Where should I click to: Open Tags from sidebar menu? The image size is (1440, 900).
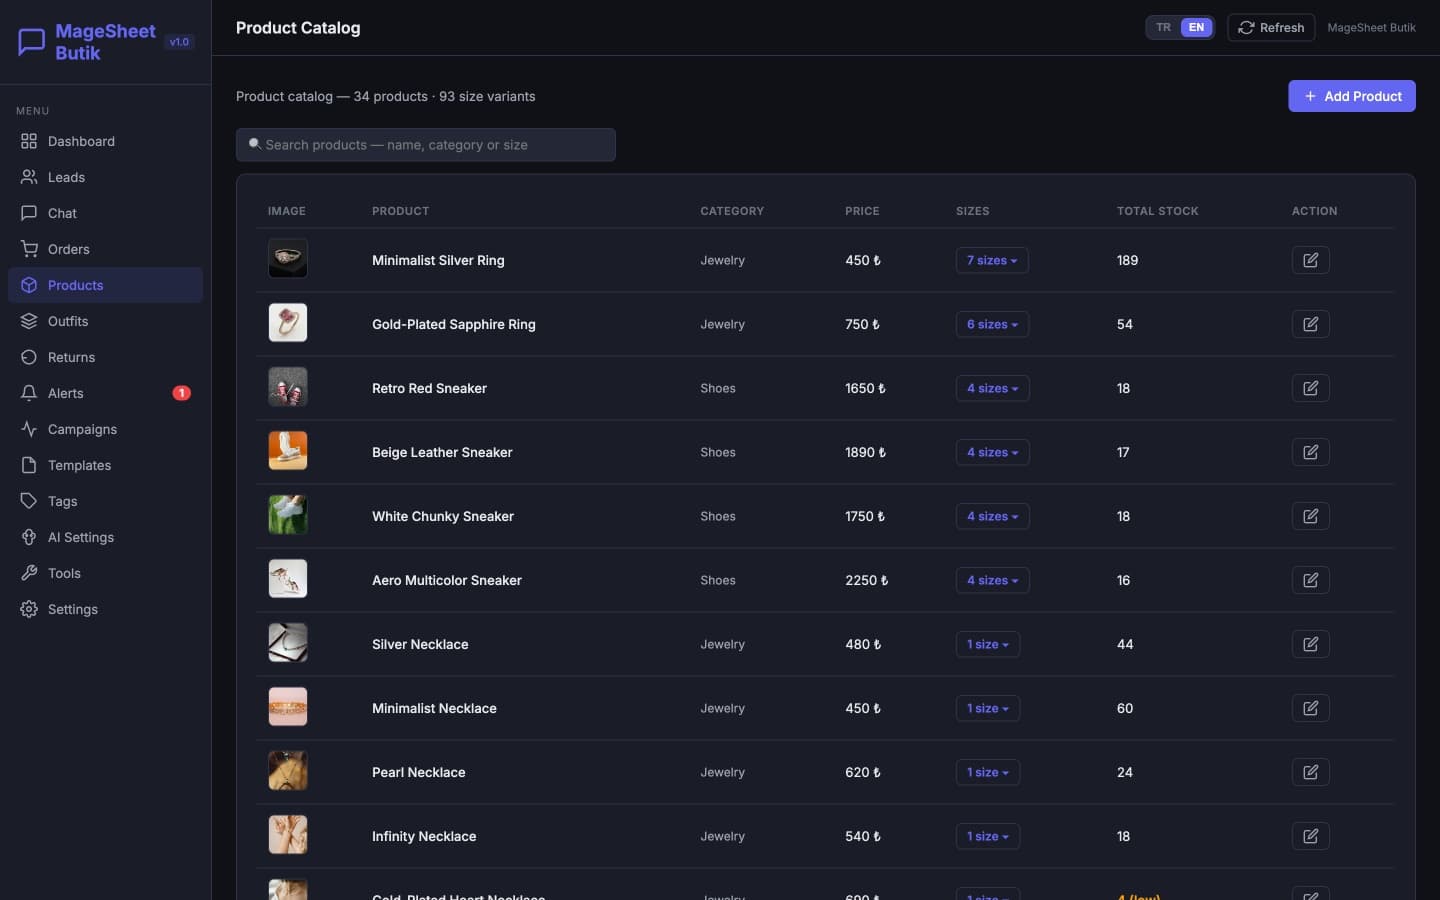(x=105, y=501)
